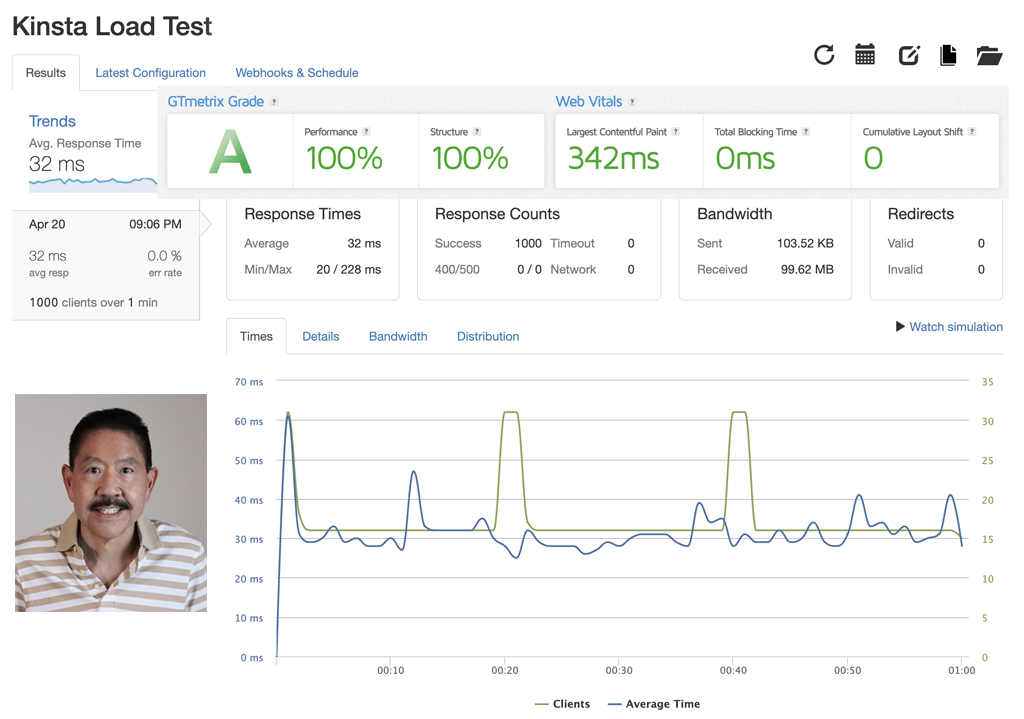
Task: Click the Watch simulation link
Action: coord(955,327)
